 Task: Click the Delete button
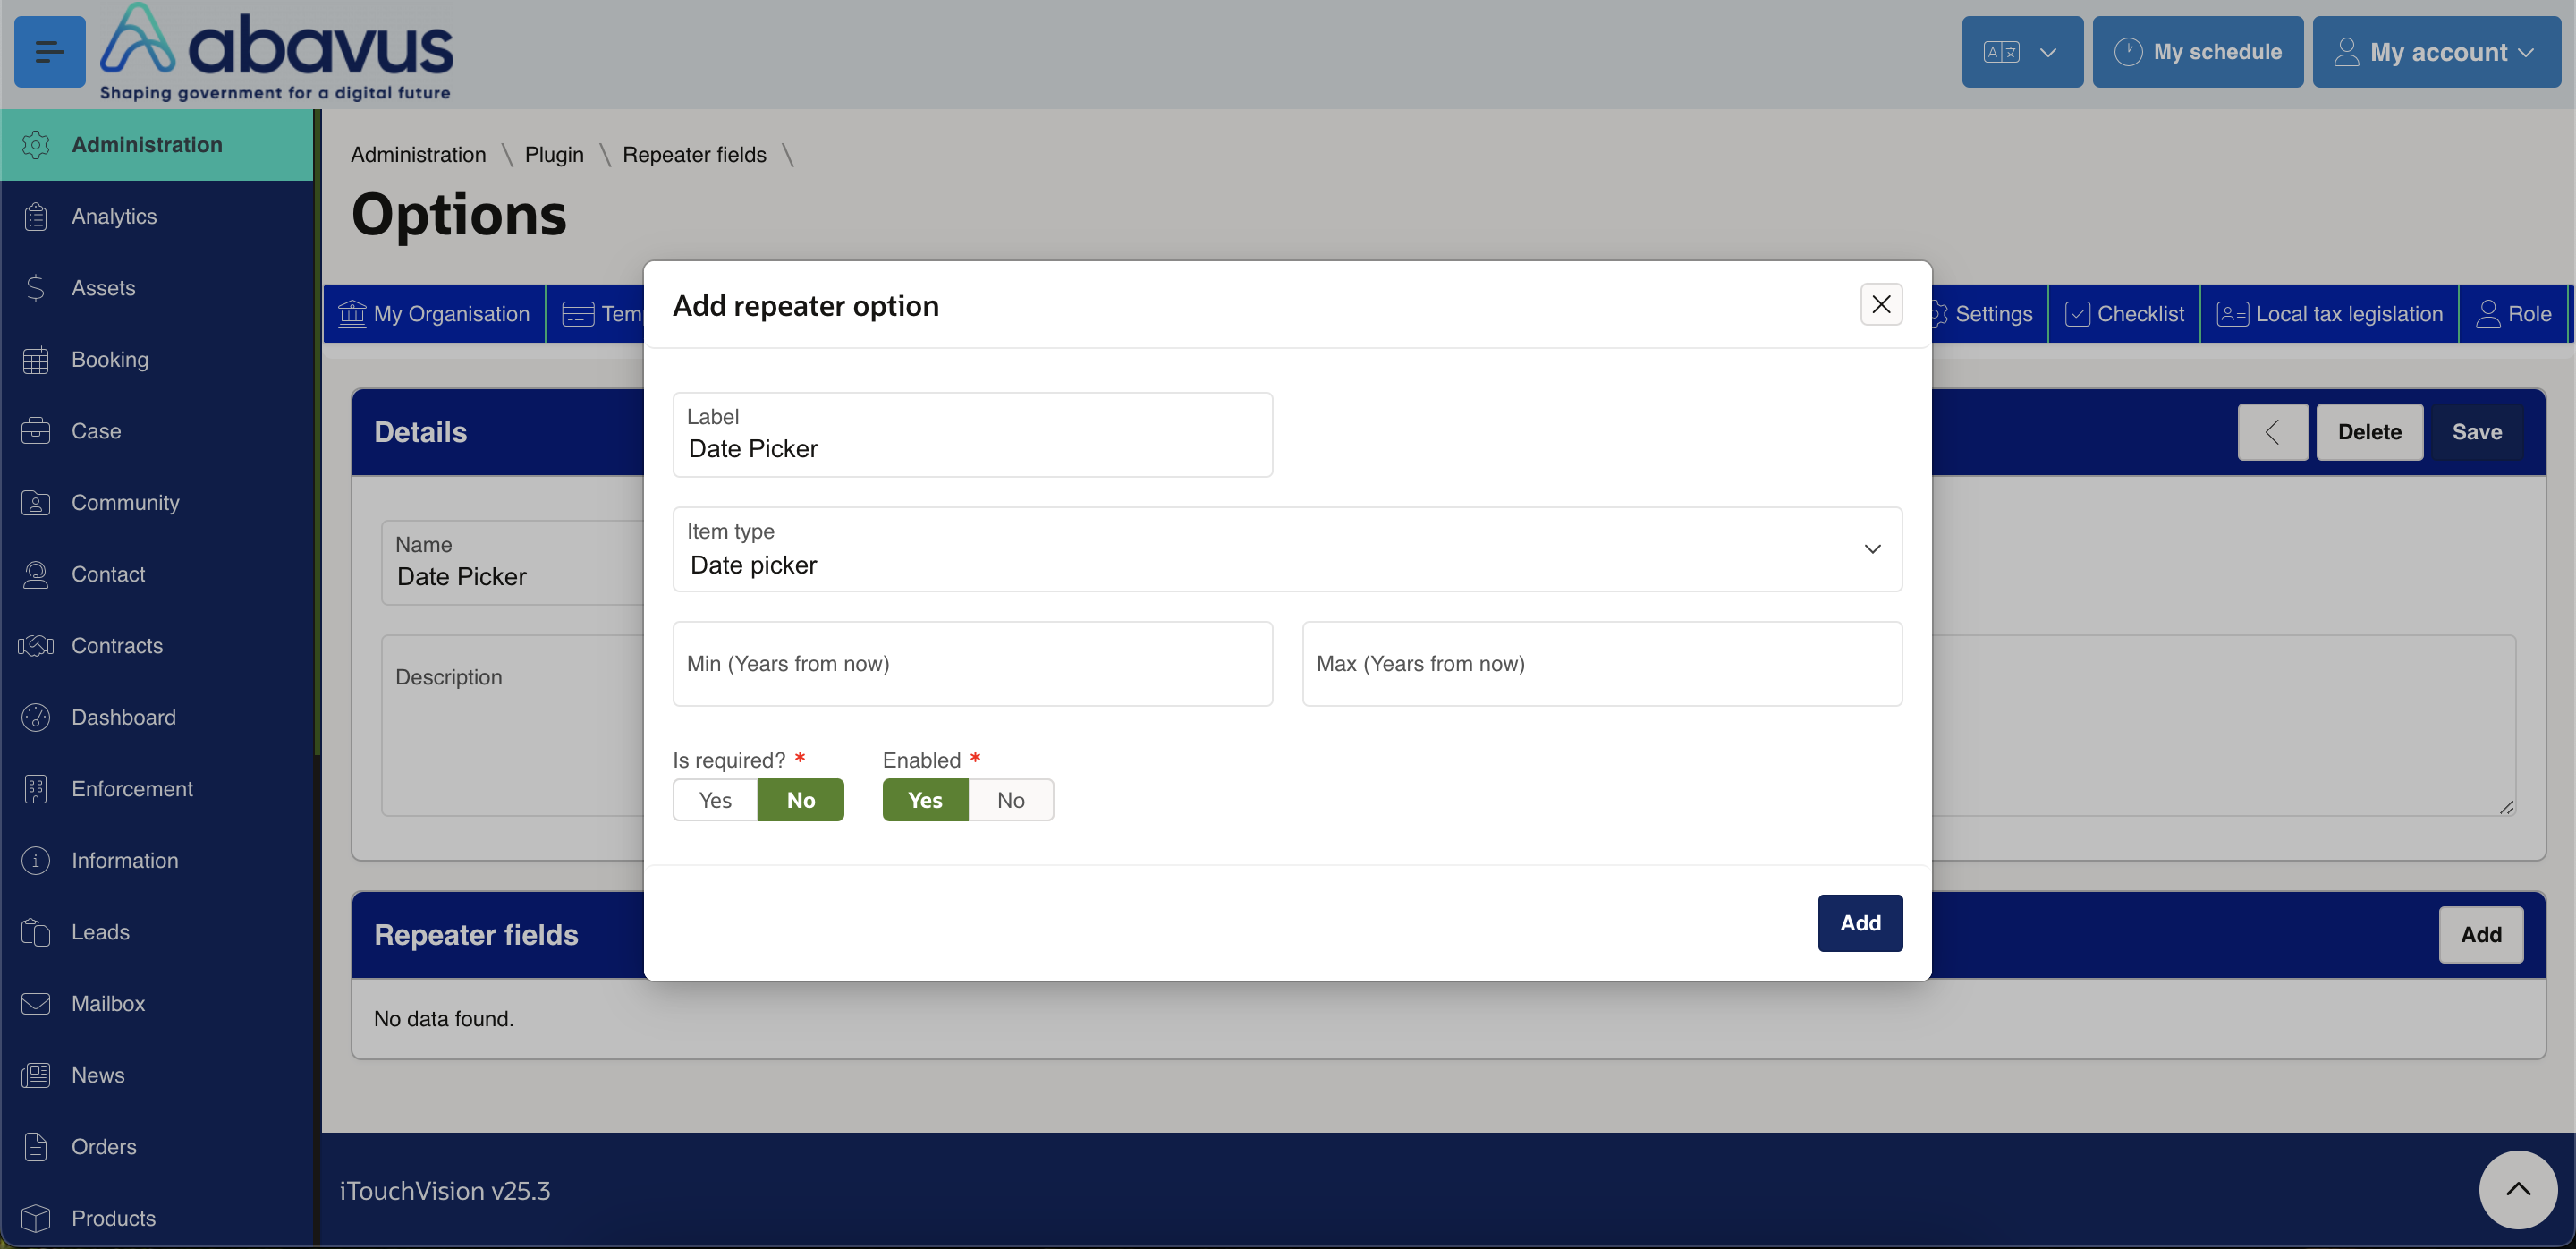[x=2369, y=432]
